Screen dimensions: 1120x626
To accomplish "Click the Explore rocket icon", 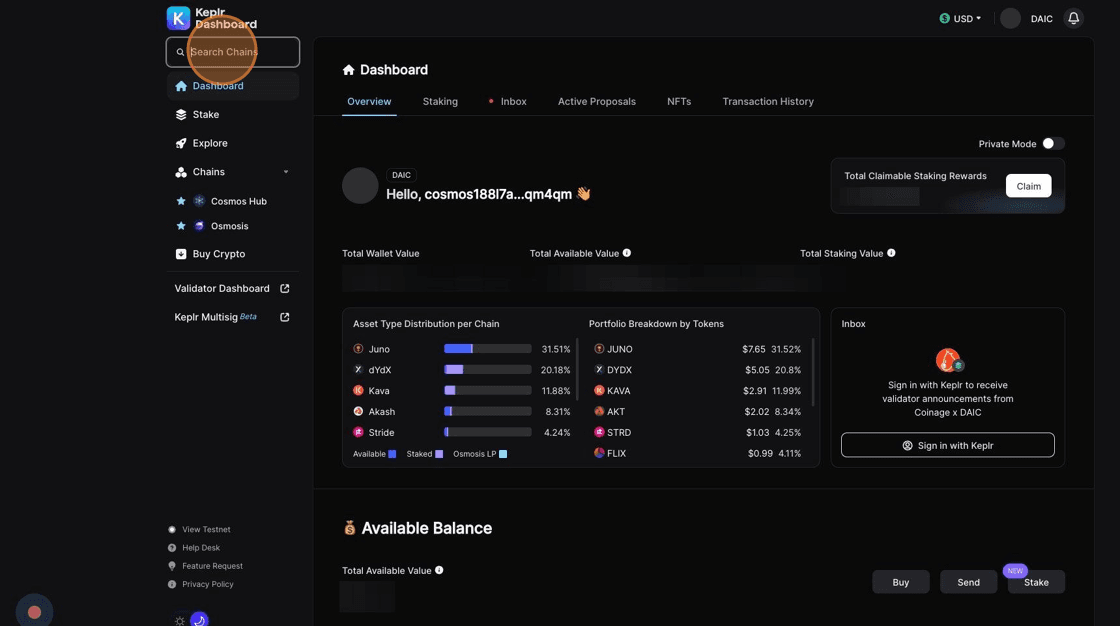I will tap(181, 143).
